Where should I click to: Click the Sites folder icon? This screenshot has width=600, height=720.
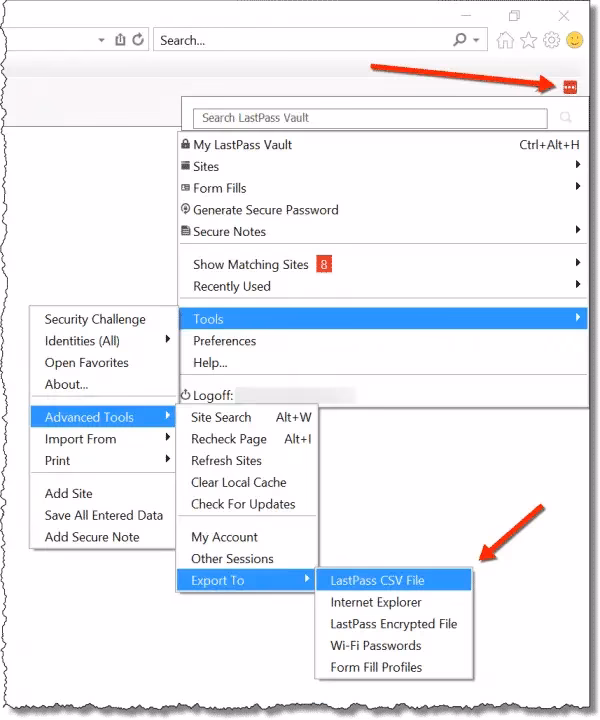click(185, 165)
